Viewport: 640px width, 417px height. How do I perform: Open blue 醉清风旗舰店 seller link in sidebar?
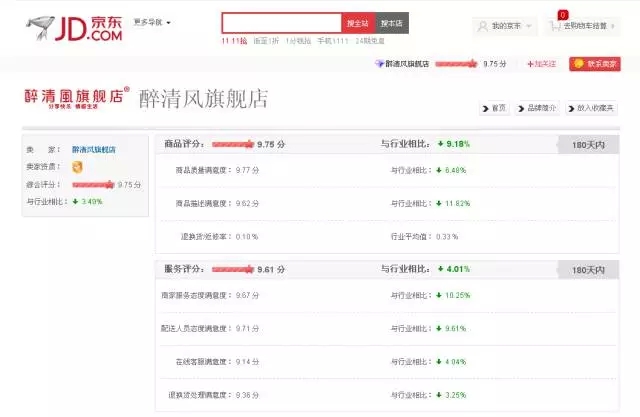pyautogui.click(x=94, y=149)
